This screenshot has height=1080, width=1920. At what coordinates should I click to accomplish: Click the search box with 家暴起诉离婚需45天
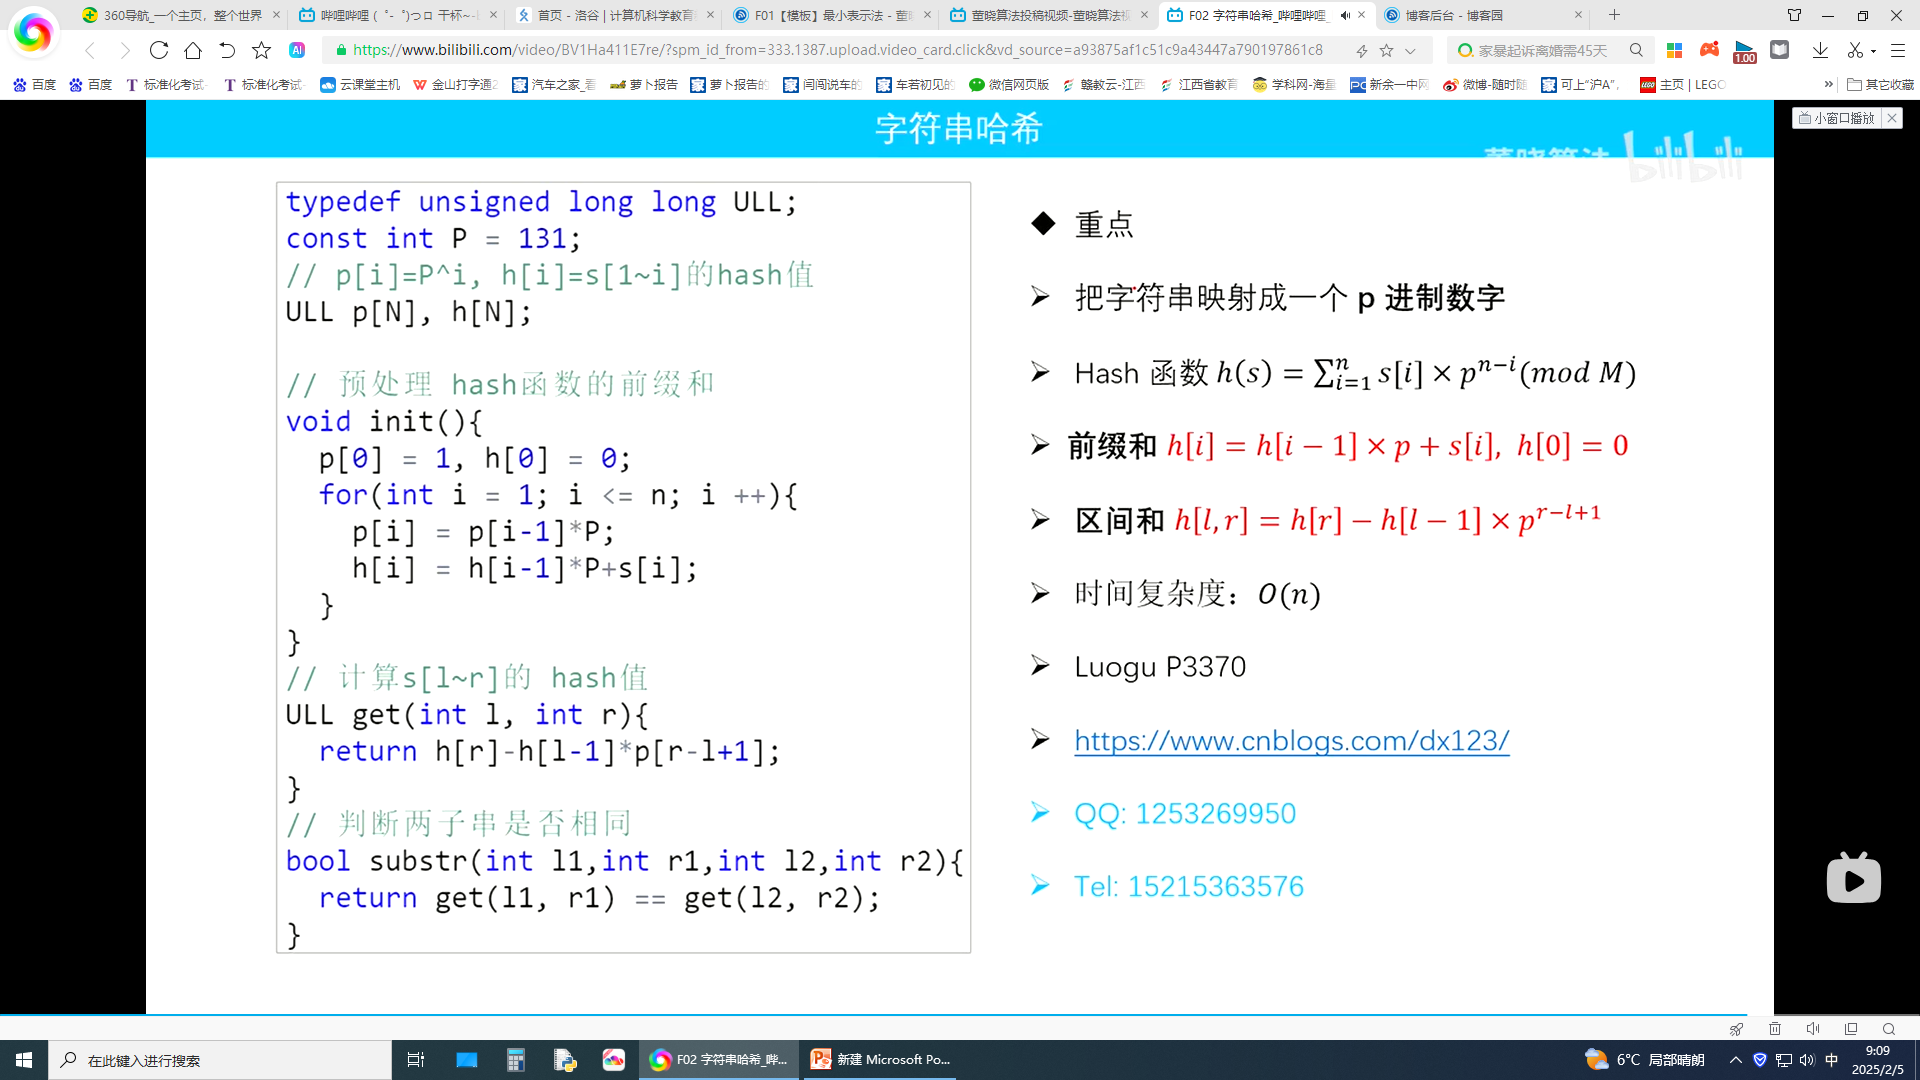[x=1543, y=50]
